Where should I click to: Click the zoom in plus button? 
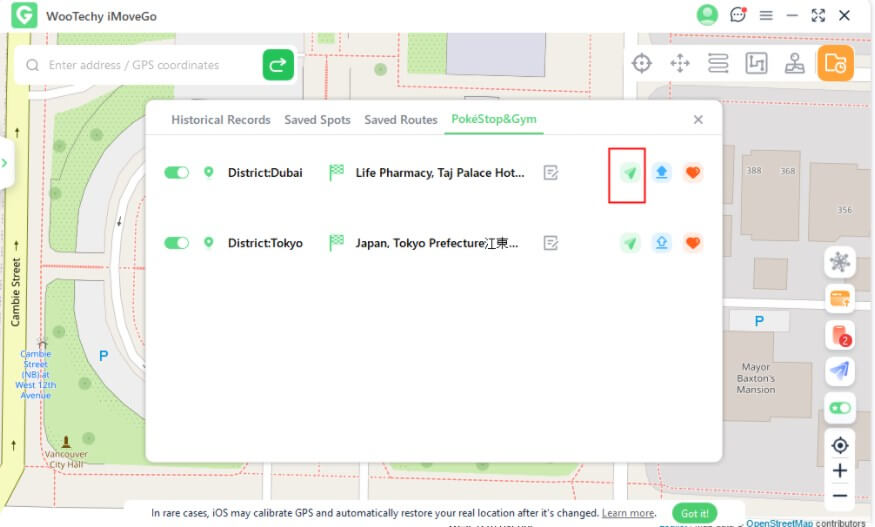[x=840, y=471]
